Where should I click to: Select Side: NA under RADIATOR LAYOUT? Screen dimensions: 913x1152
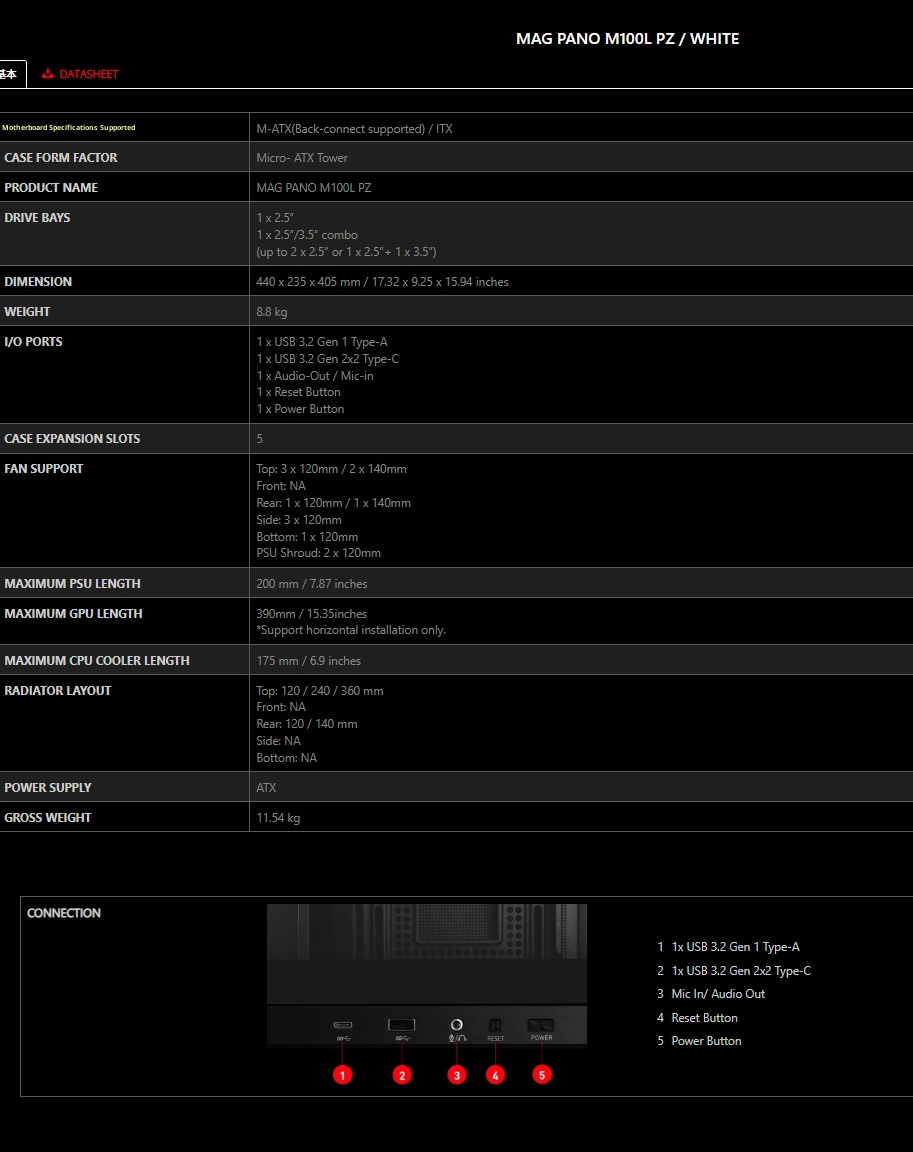[x=278, y=741]
